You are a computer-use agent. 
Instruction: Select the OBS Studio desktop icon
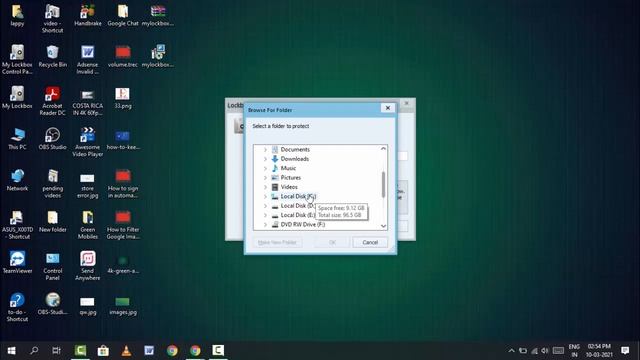pos(52,139)
